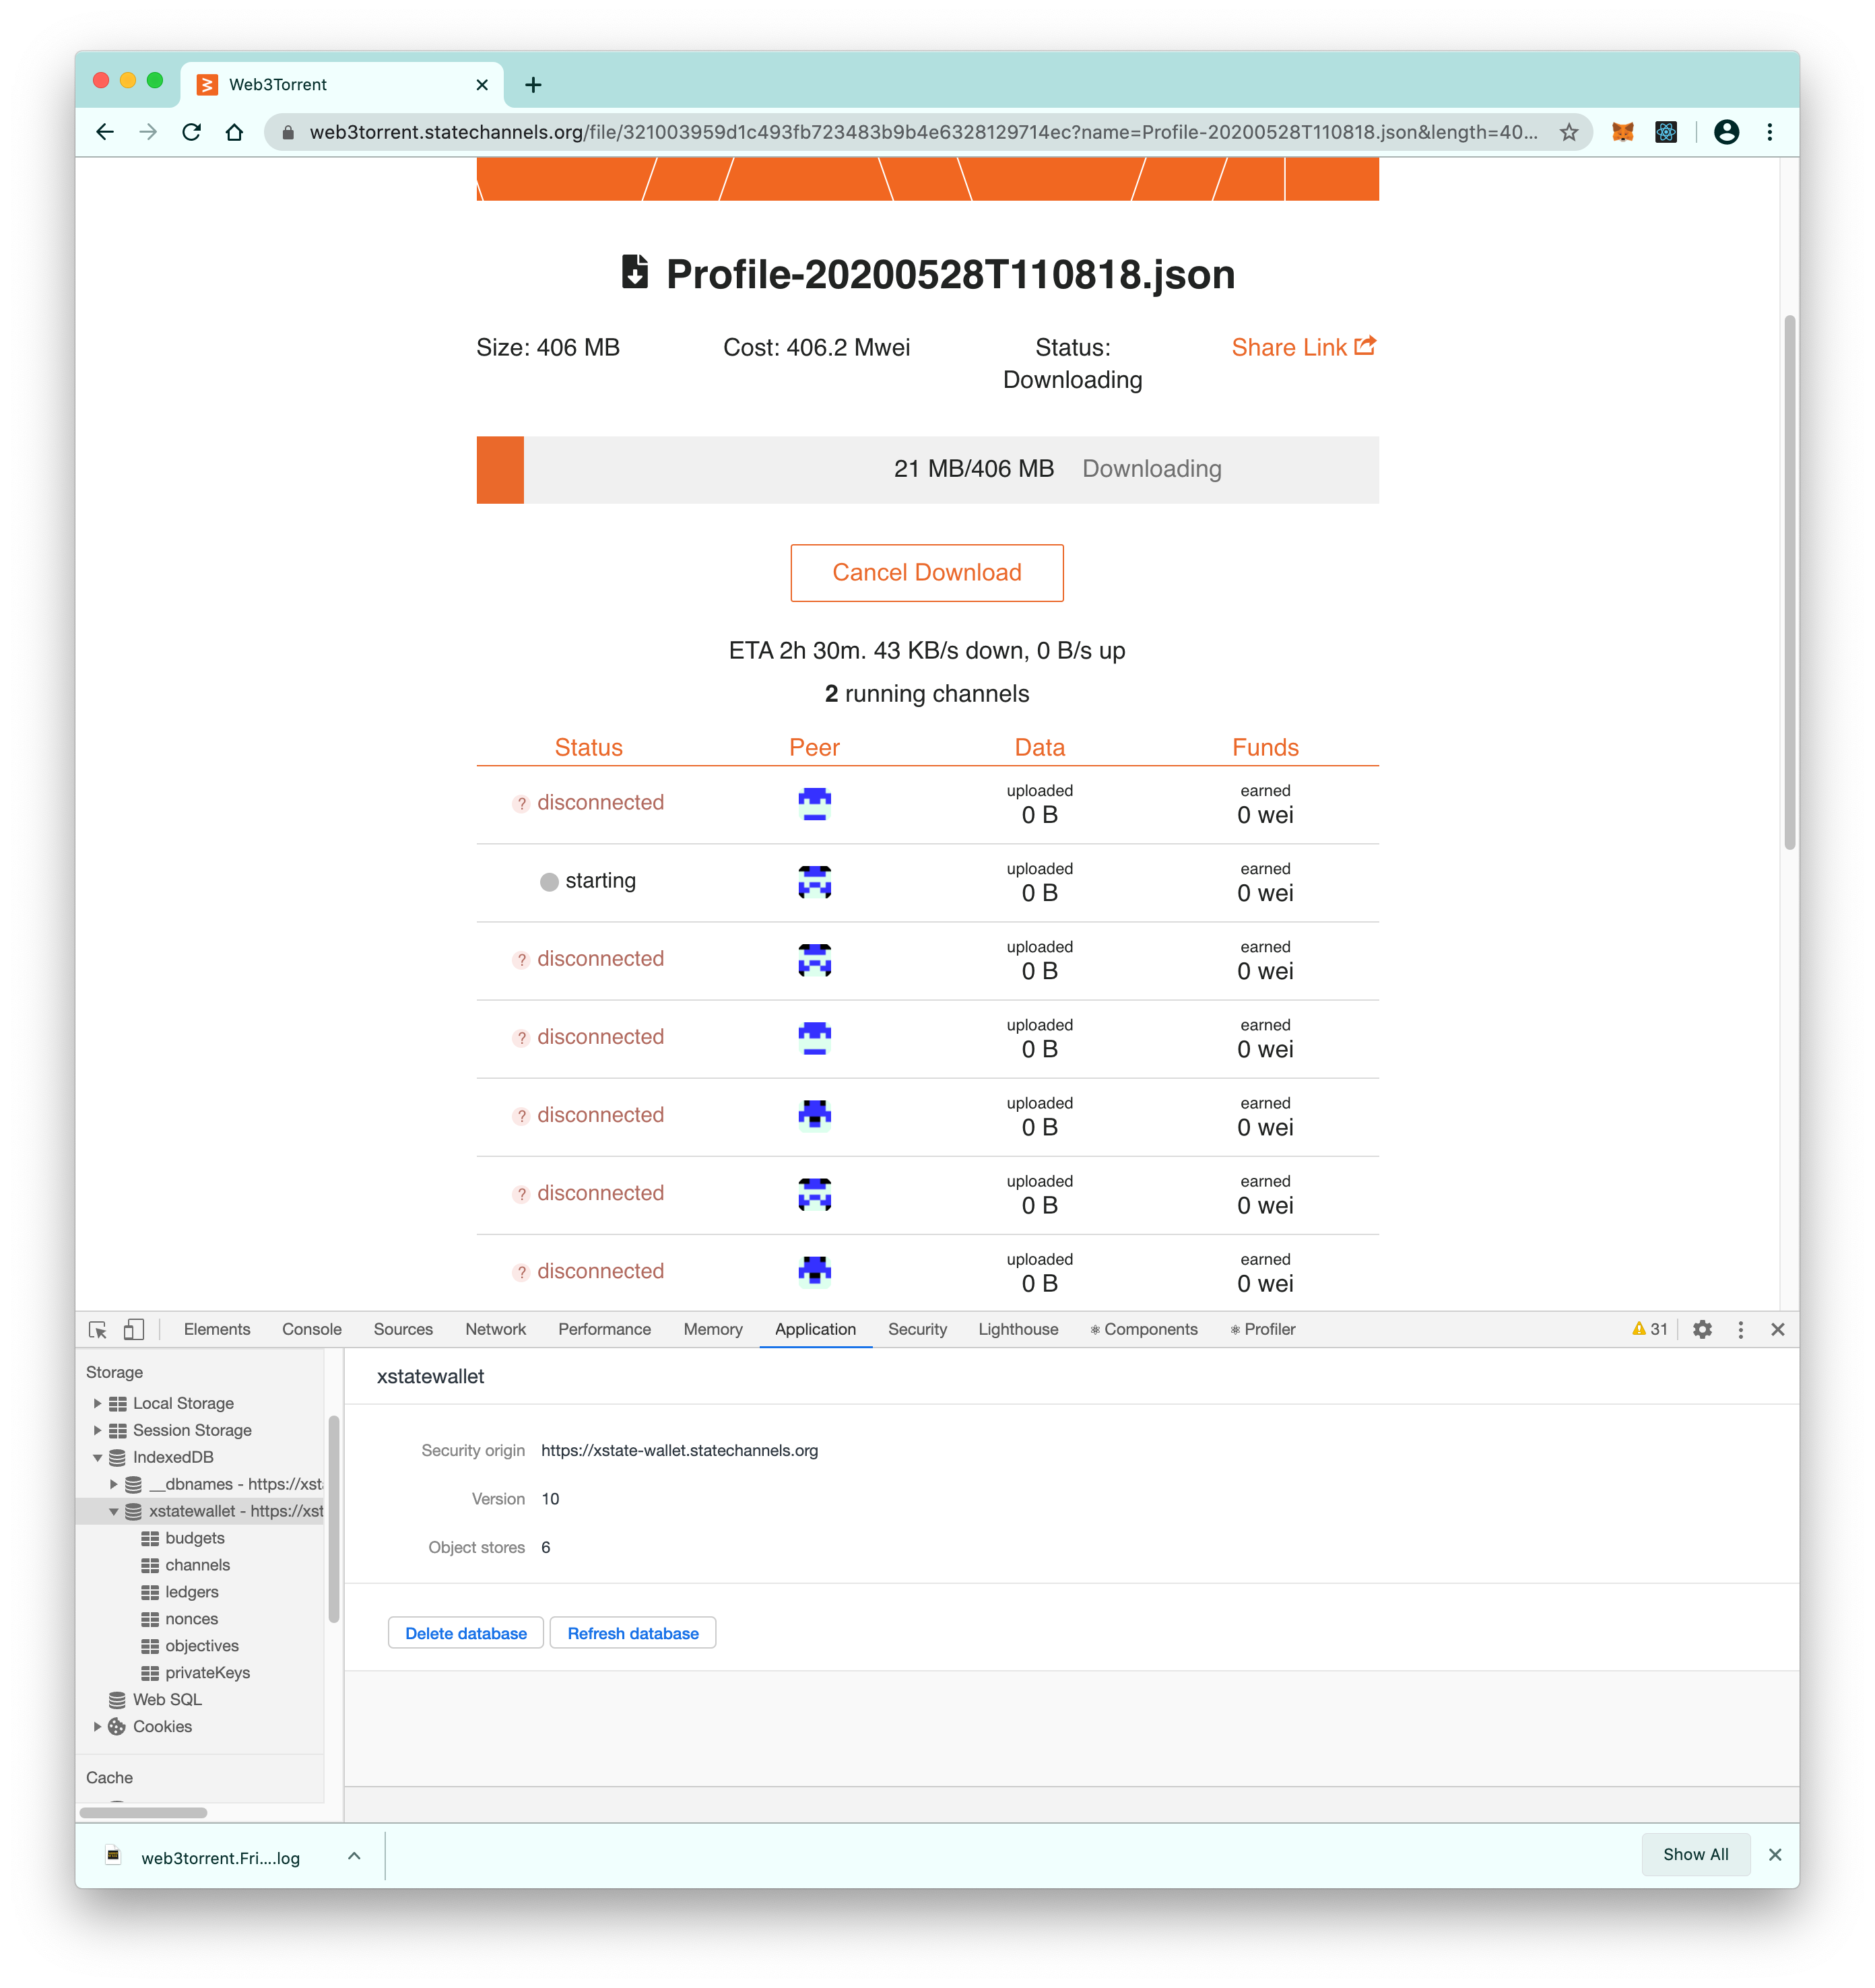Click the 31 warnings indicator in DevTools
Screen dimensions: 1875x1988
pos(1647,1330)
